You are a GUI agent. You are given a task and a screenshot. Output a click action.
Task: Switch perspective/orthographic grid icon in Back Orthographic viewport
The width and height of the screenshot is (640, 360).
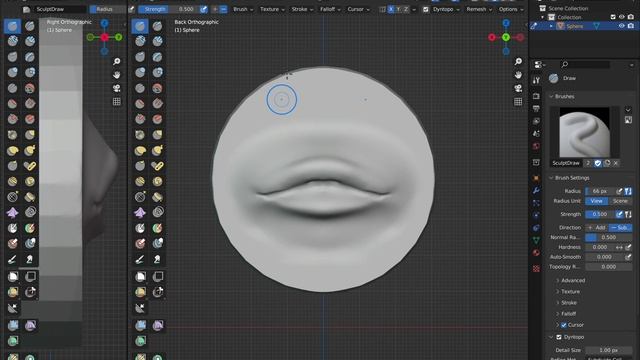pyautogui.click(x=518, y=102)
